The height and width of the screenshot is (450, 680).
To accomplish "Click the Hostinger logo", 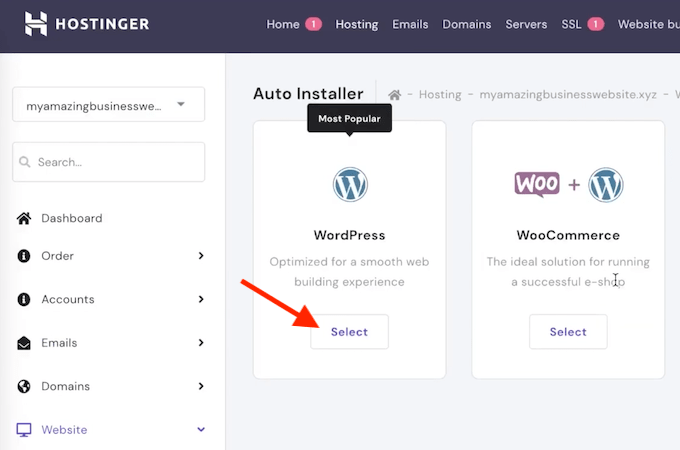I will click(87, 24).
